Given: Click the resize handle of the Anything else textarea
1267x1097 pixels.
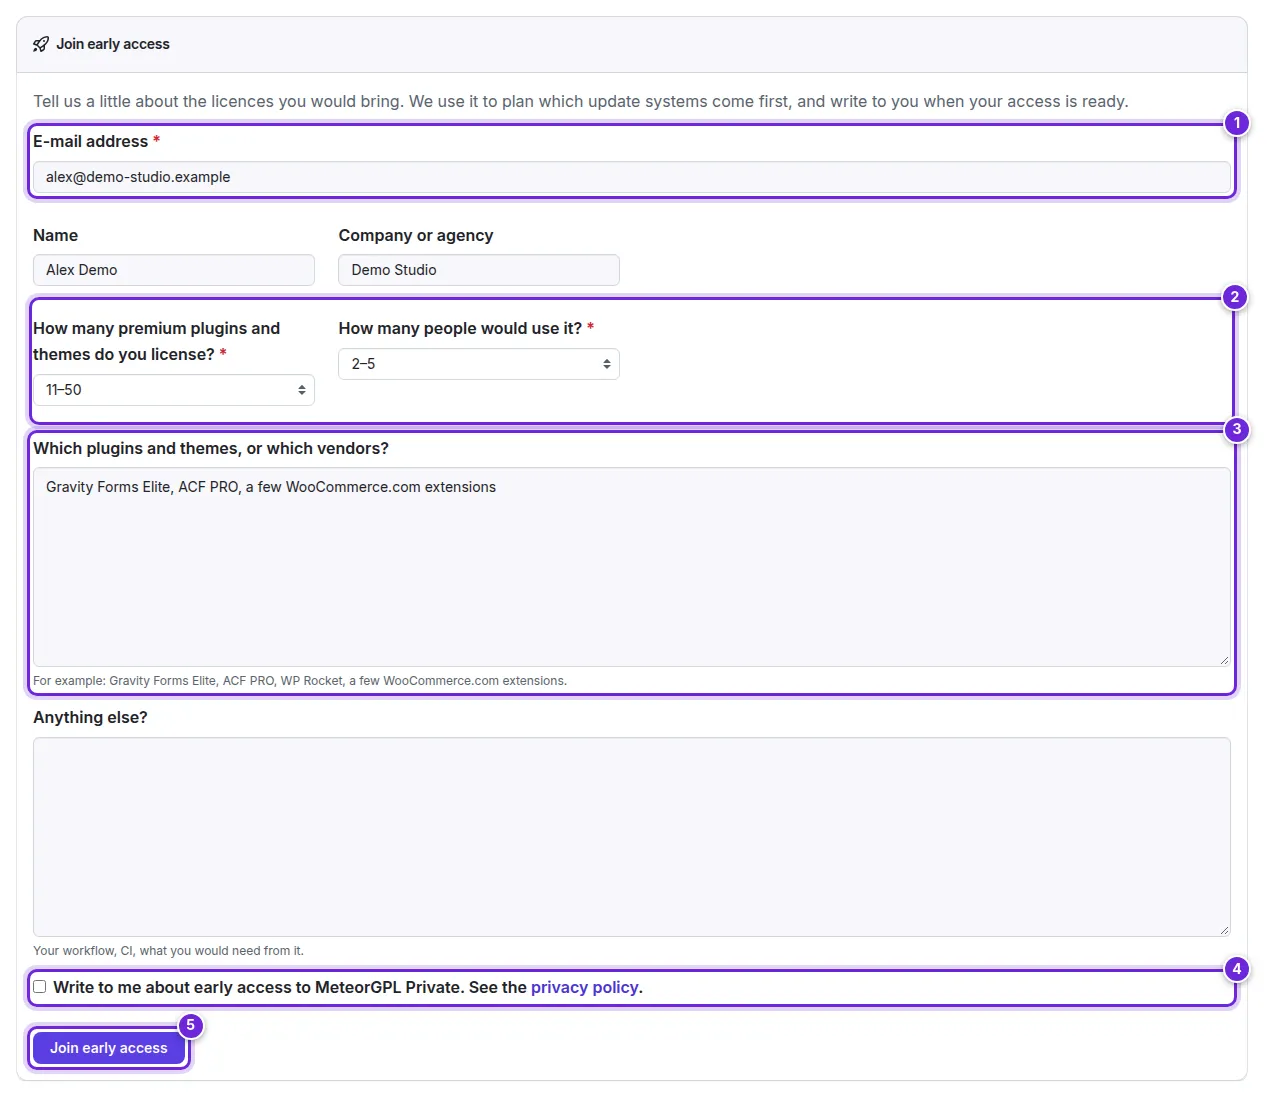Looking at the screenshot, I should coord(1224,930).
